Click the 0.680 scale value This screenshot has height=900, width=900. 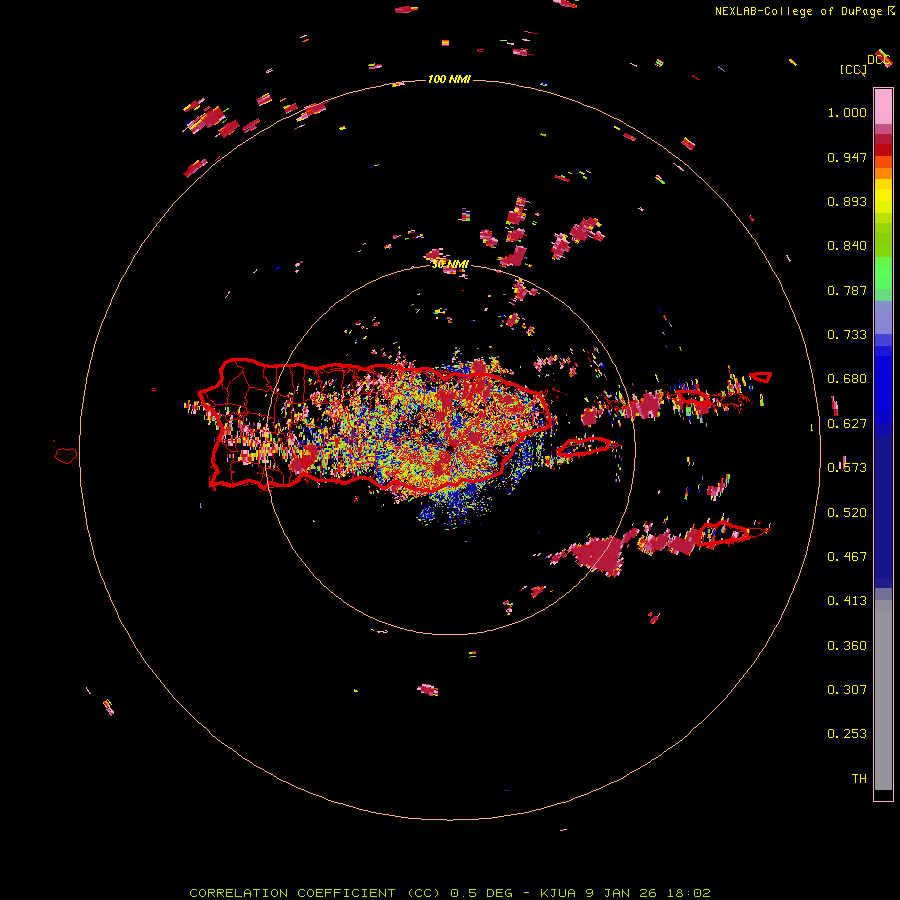click(x=847, y=379)
